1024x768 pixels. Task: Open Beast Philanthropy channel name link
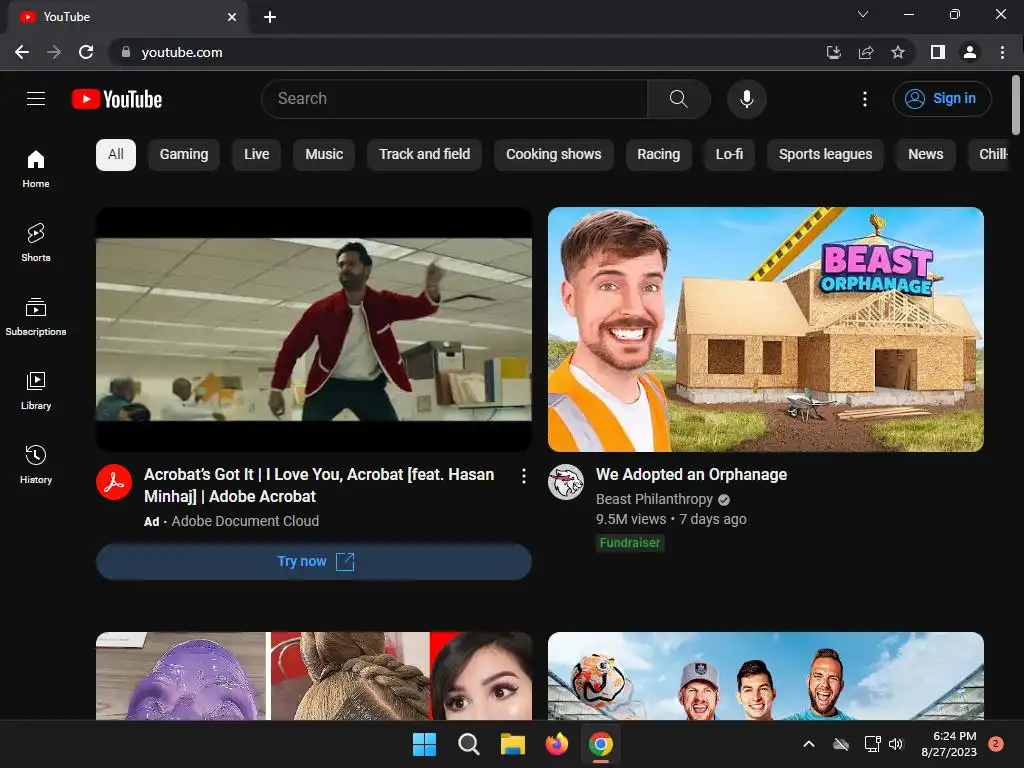tap(654, 500)
